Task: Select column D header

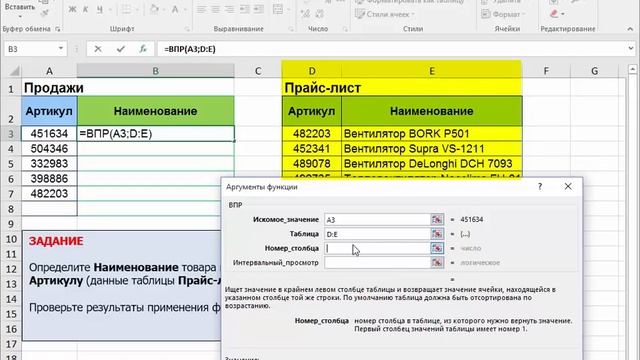Action: 312,71
